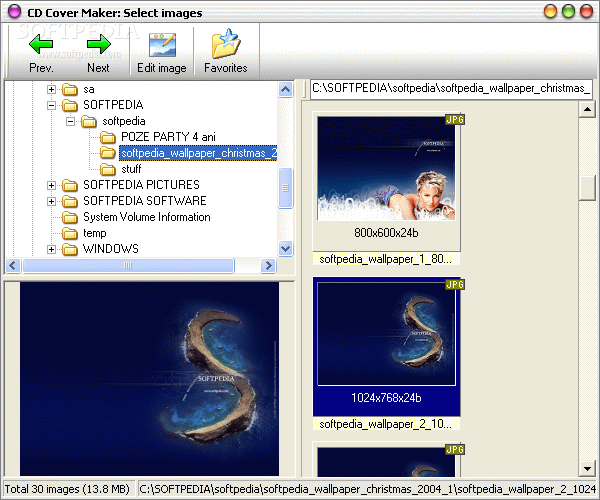Viewport: 600px width, 500px height.
Task: Click JPG badge on the 800x600x24b thumbnail
Action: tap(455, 119)
